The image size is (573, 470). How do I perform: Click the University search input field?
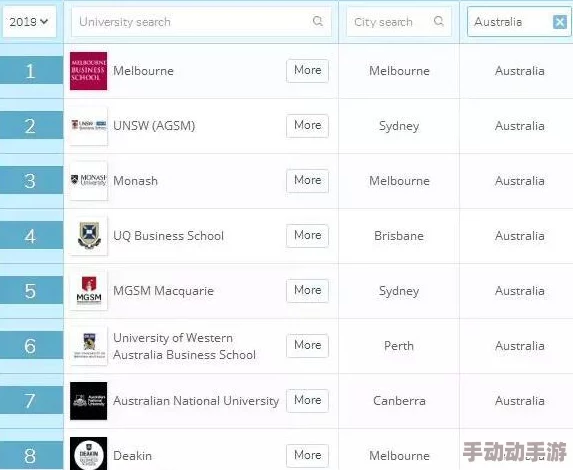201,22
